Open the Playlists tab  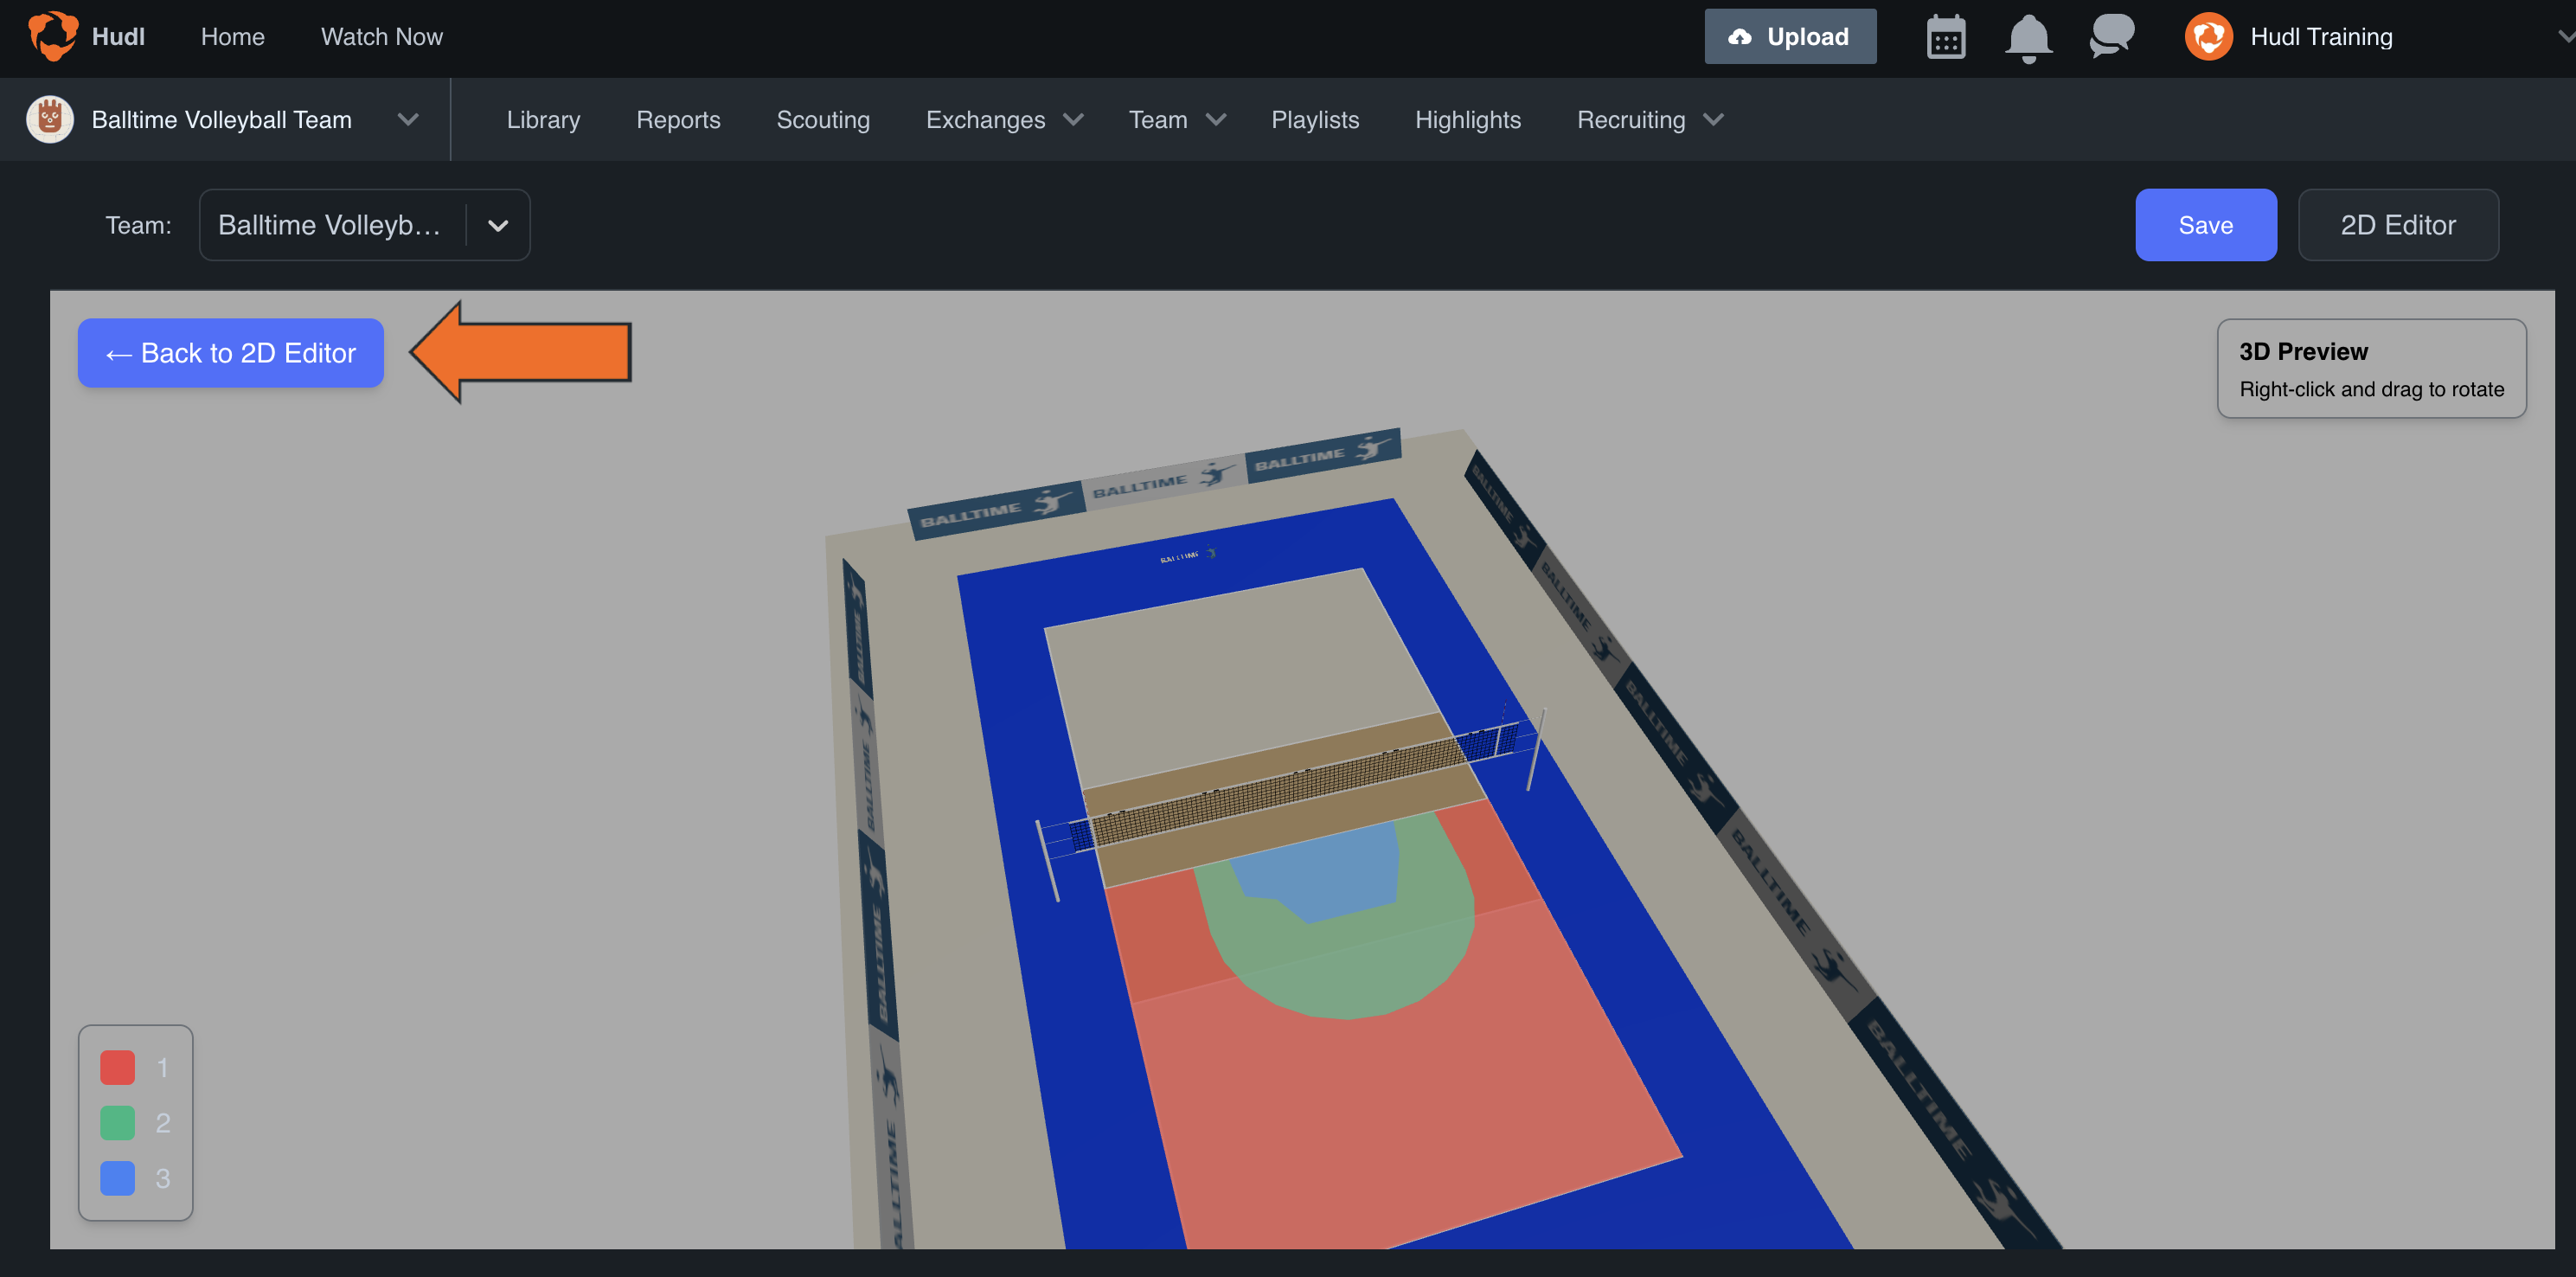1315,120
